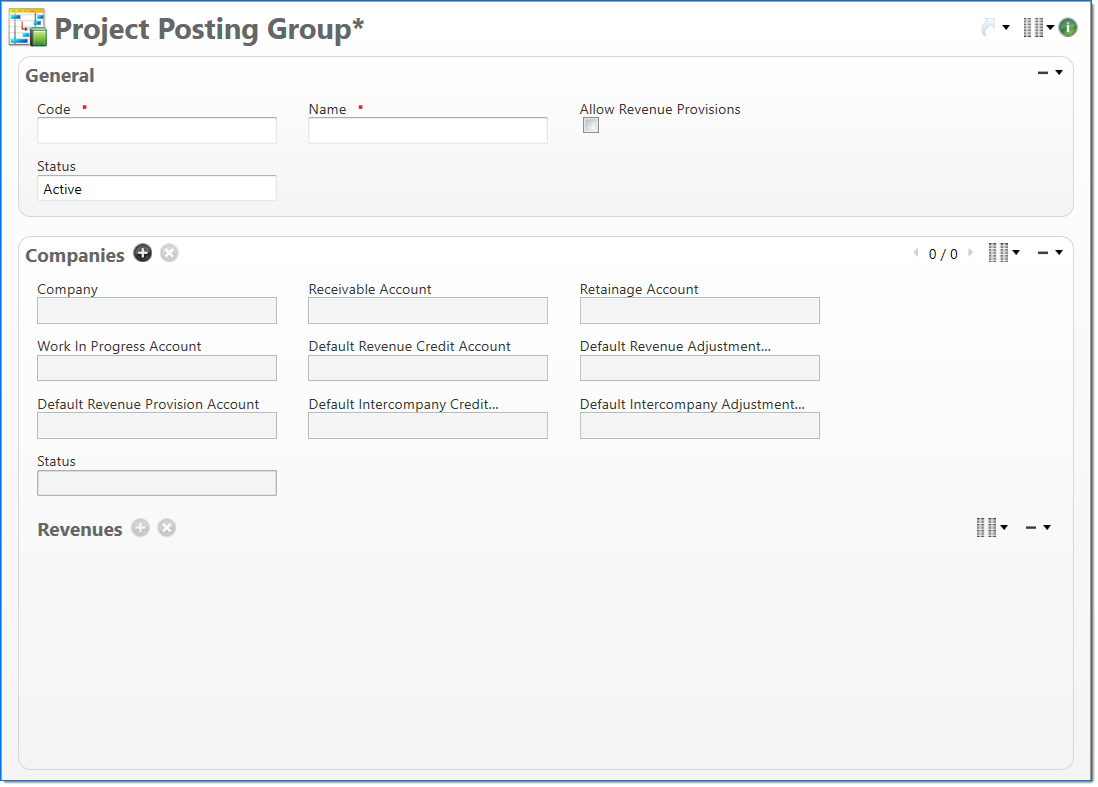The height and width of the screenshot is (787, 1098).
Task: Open the header column layout options icon
Action: pos(1034,28)
